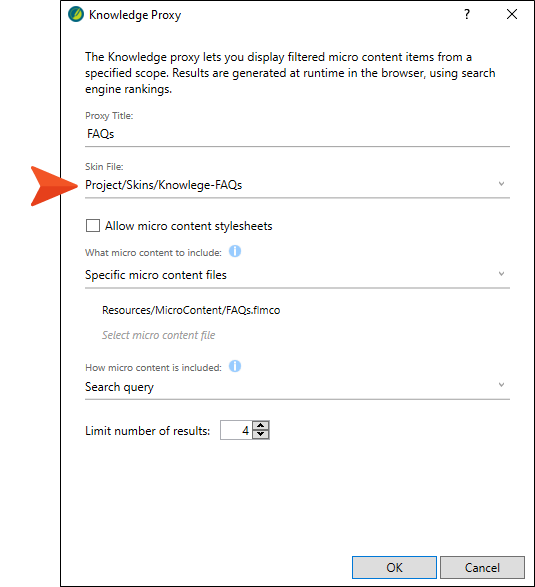Screen dimensions: 535x587
Task: Click the Proxy Title field containing FAQs
Action: tap(297, 134)
